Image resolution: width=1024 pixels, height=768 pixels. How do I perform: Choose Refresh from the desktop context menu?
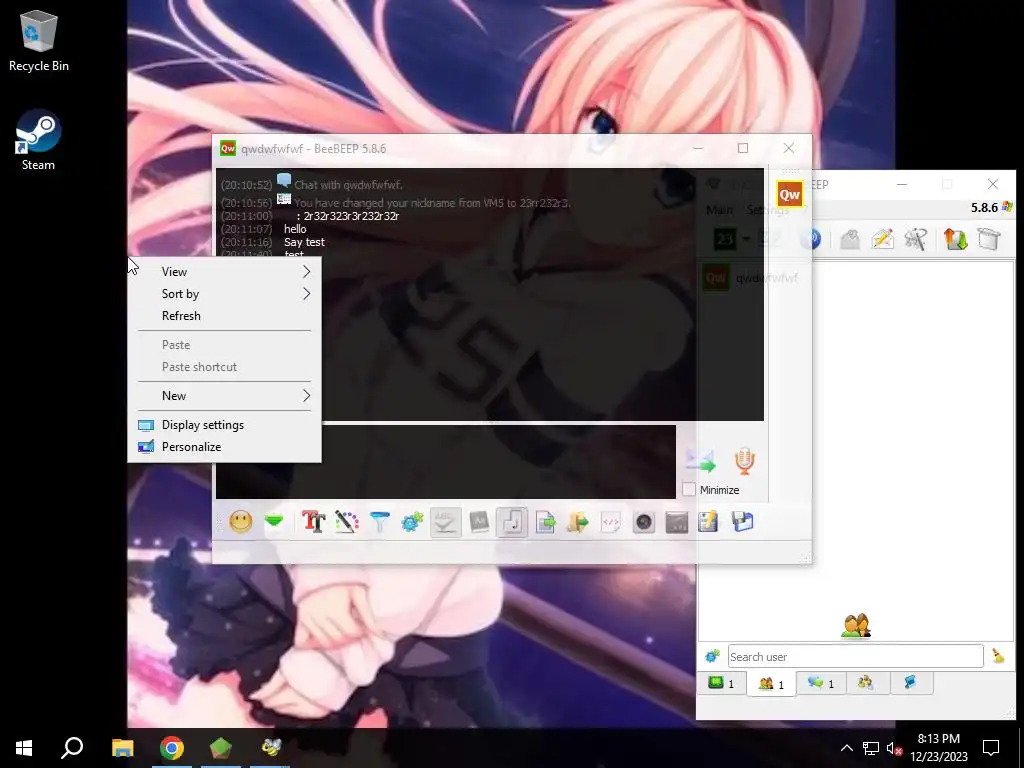(224, 315)
